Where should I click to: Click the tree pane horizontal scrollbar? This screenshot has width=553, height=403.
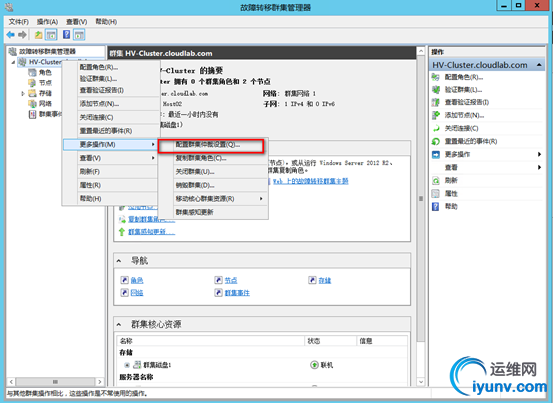click(x=55, y=382)
